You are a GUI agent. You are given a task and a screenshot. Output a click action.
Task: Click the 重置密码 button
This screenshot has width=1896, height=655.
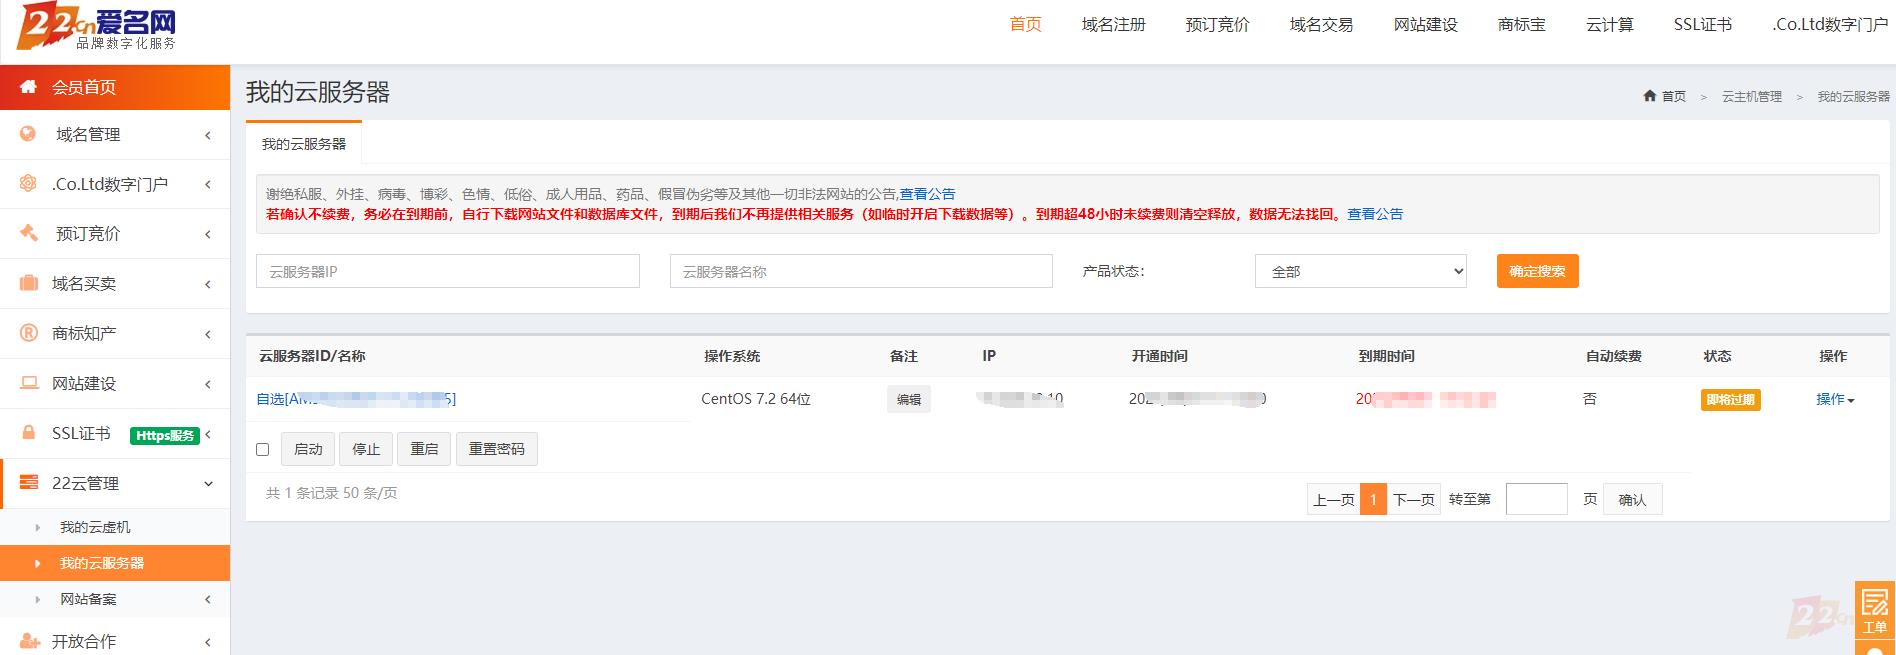[x=496, y=449]
